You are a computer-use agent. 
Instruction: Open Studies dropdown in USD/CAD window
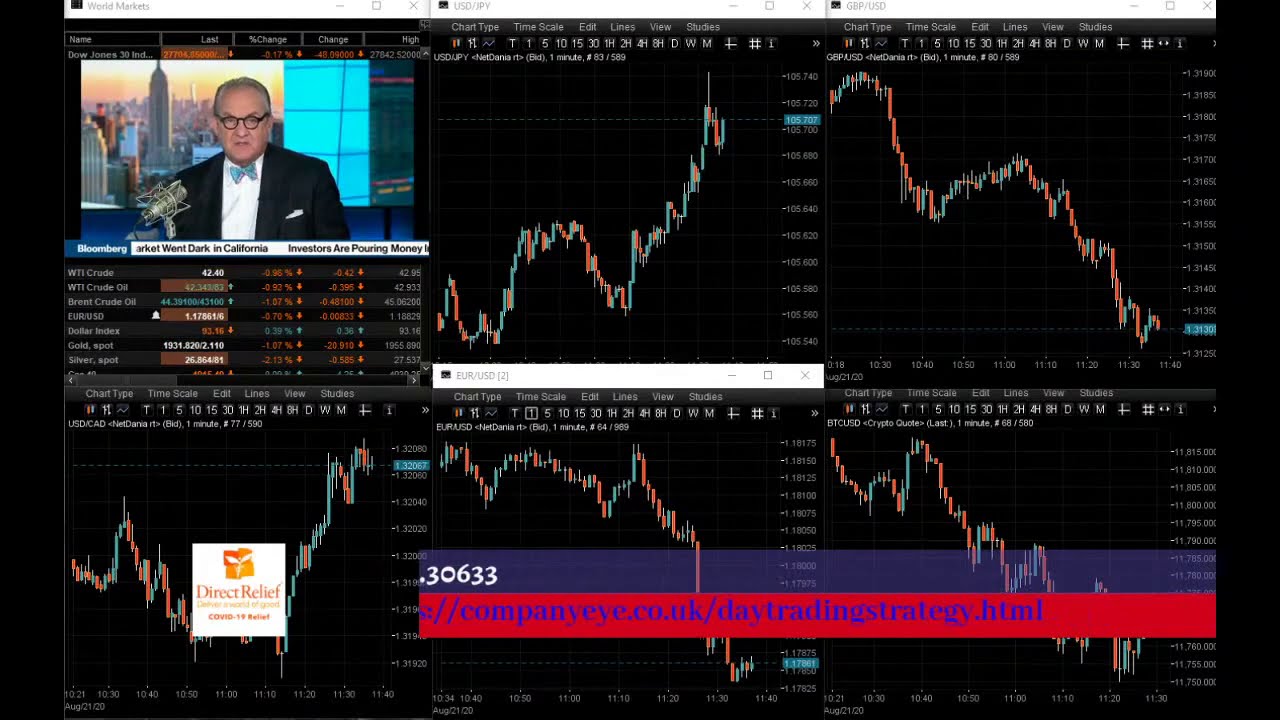(x=337, y=394)
